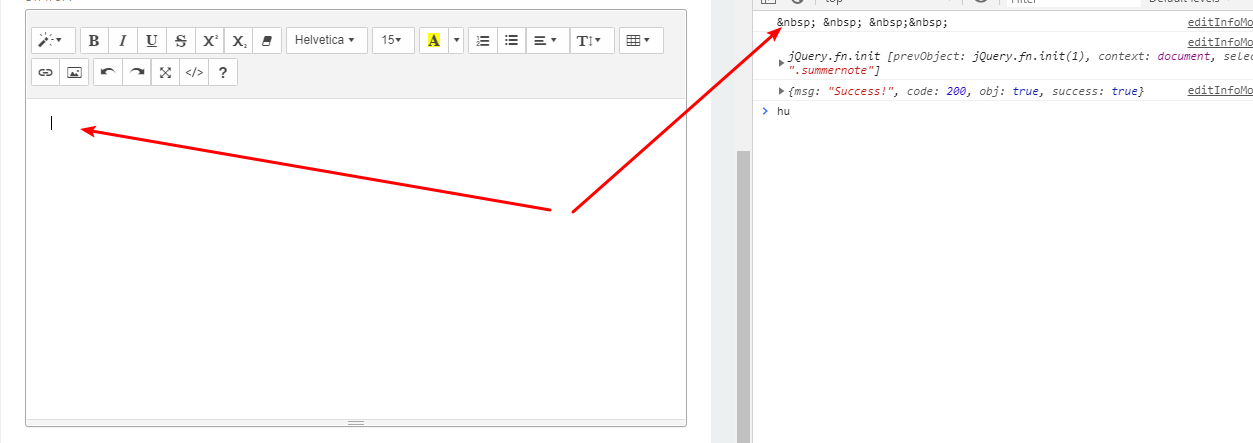Open the editor help dialog
Screen dimensions: 1253x443
pyautogui.click(x=223, y=72)
